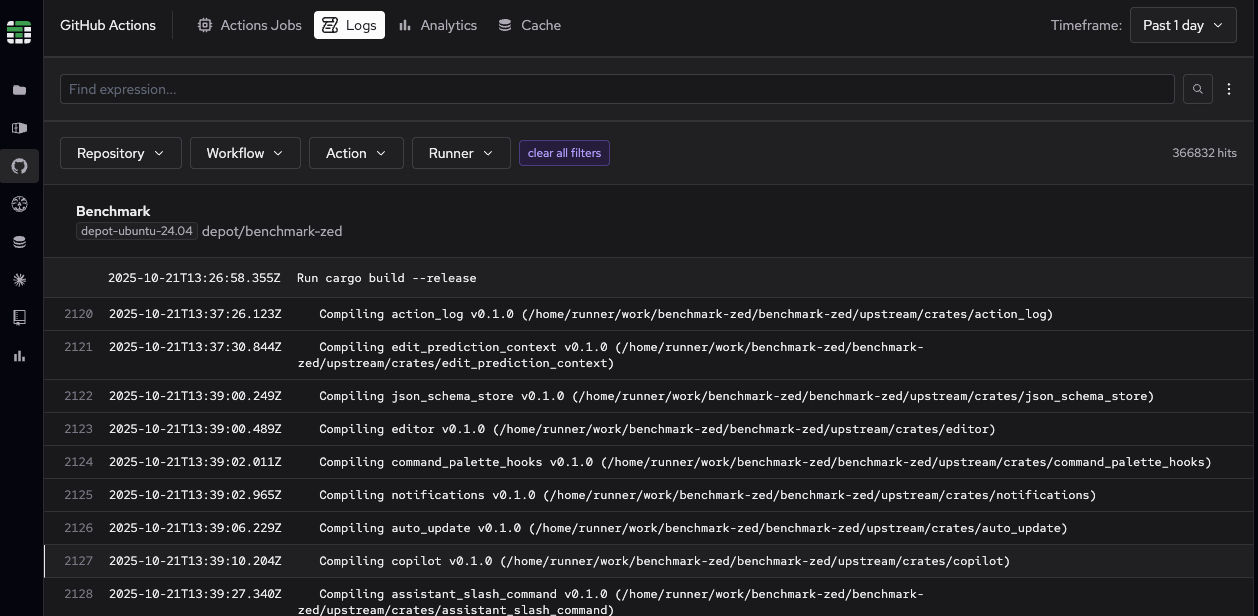The width and height of the screenshot is (1258, 616).
Task: Open the database stack icon in sidebar
Action: click(x=19, y=241)
